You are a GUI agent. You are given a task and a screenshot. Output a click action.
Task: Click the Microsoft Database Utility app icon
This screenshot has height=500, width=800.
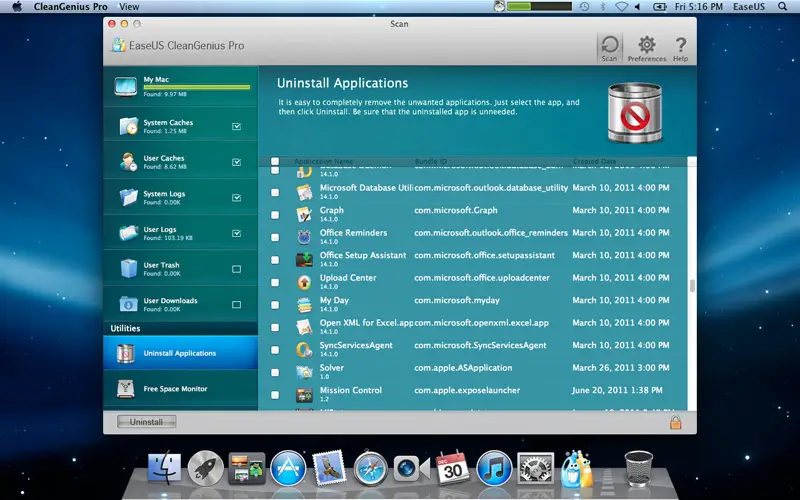coord(304,192)
